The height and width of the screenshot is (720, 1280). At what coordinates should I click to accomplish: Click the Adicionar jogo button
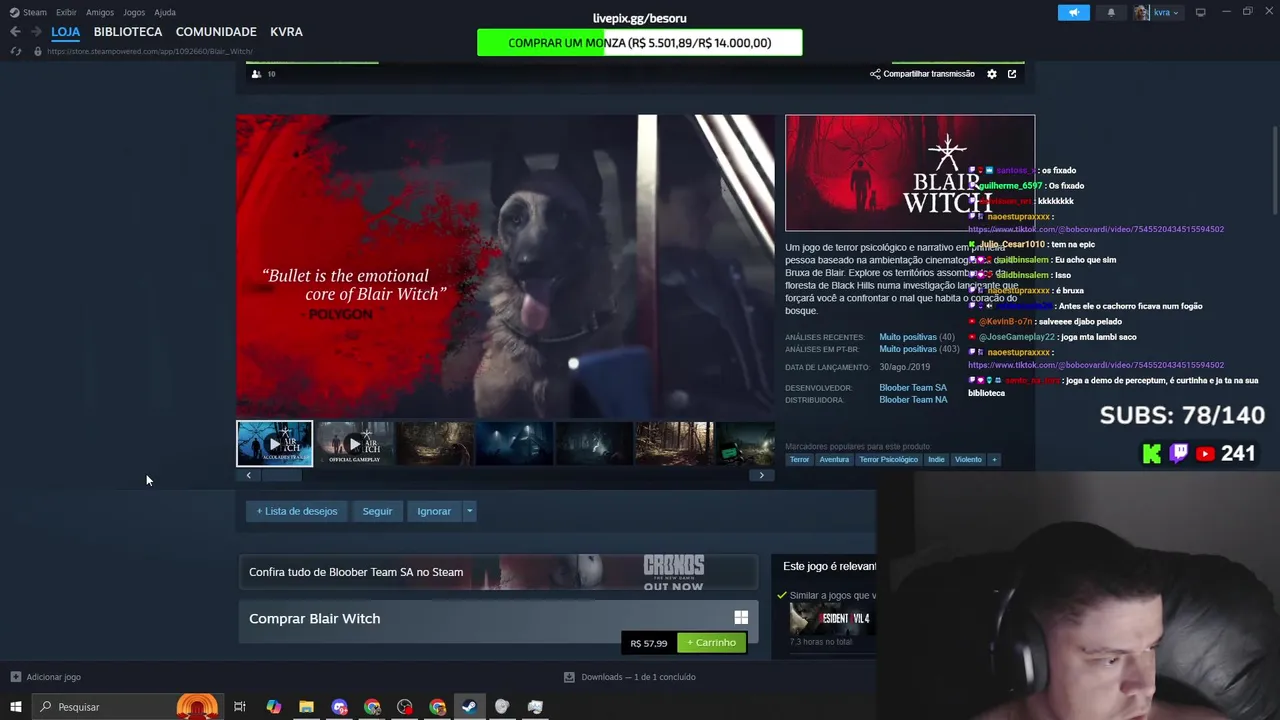point(46,677)
